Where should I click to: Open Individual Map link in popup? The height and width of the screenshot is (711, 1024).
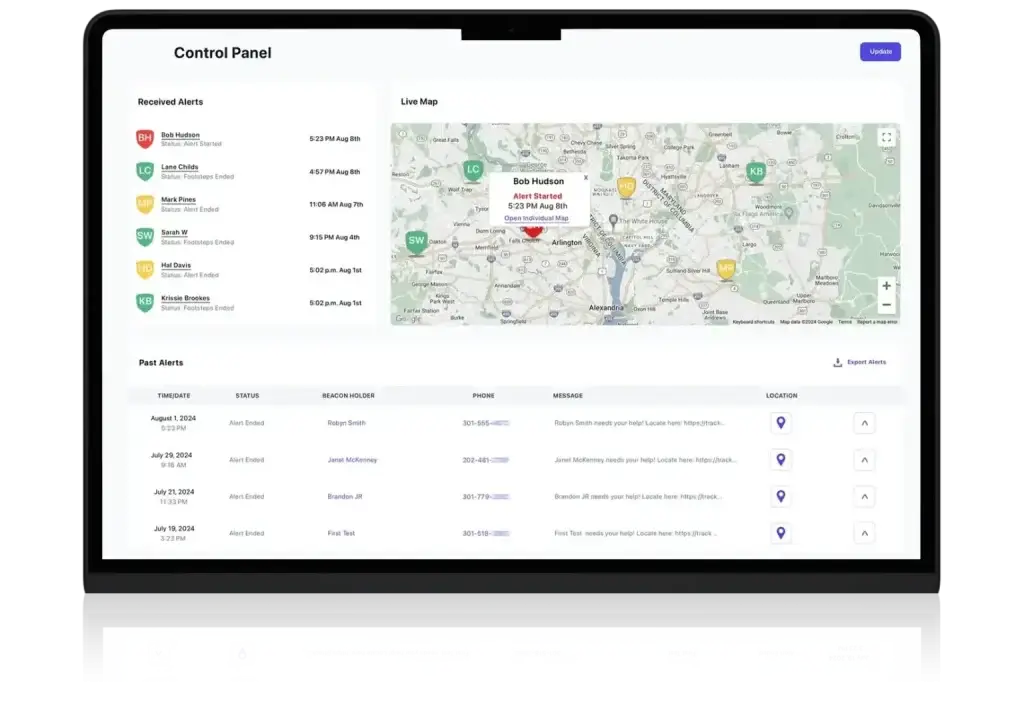536,218
